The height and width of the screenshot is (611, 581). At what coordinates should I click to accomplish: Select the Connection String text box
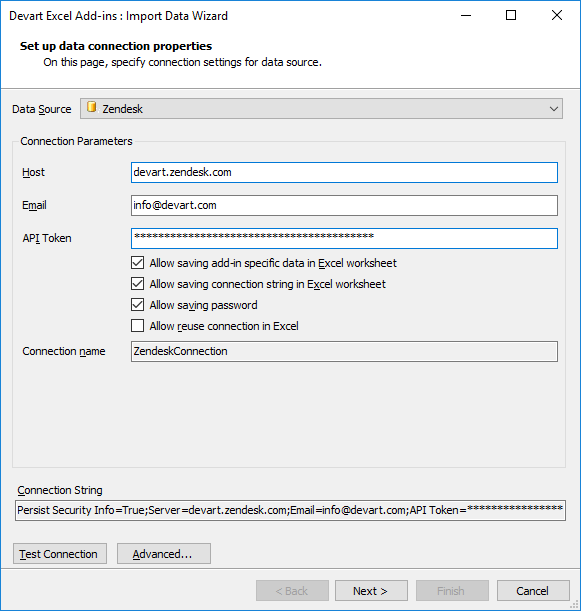pyautogui.click(x=290, y=510)
